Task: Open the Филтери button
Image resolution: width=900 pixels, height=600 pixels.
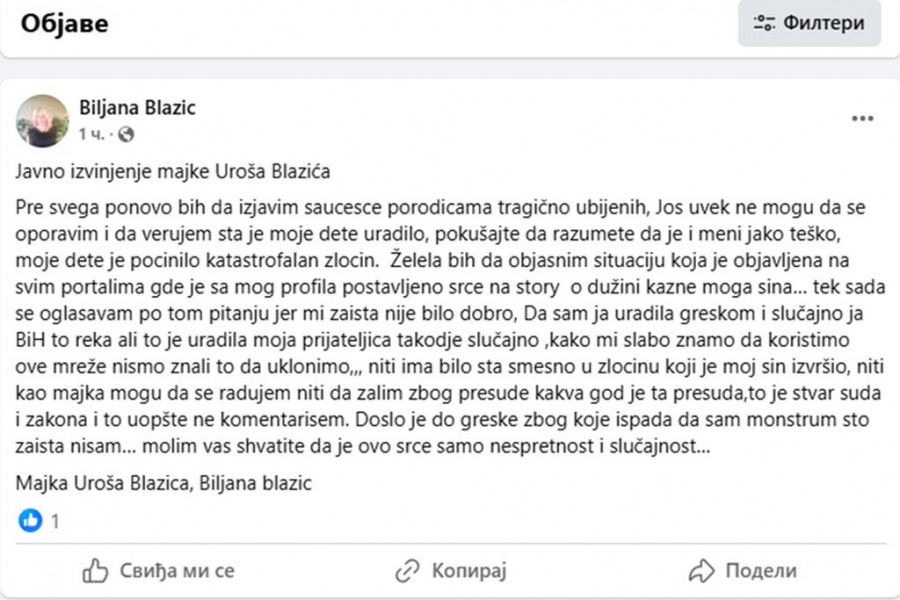Action: [809, 23]
